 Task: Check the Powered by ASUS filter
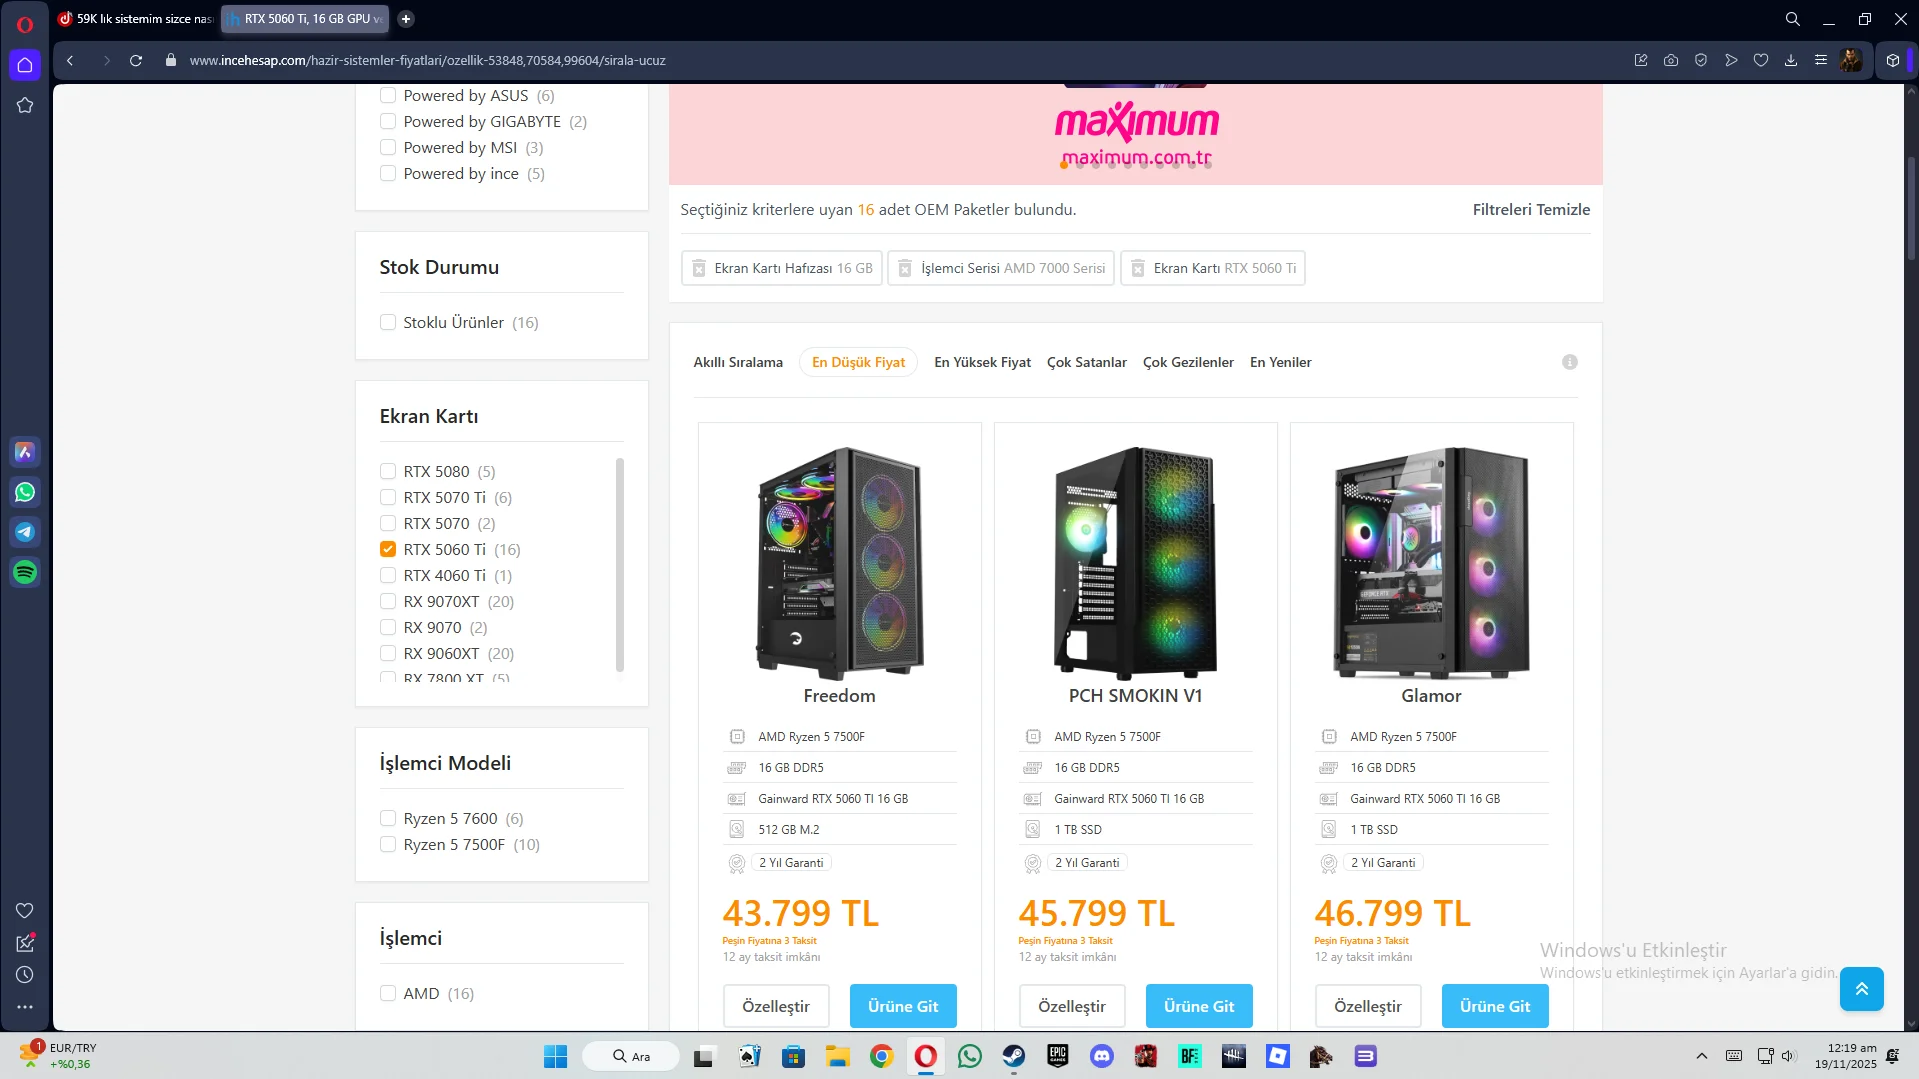[388, 96]
